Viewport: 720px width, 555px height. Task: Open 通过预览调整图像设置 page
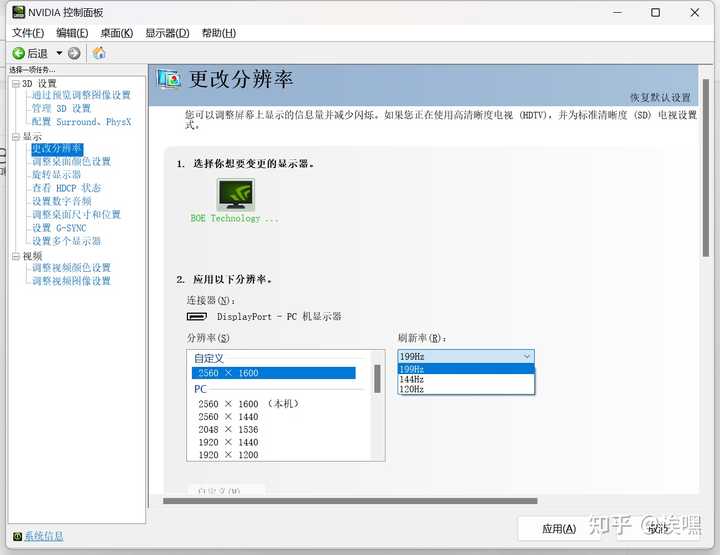(81, 95)
